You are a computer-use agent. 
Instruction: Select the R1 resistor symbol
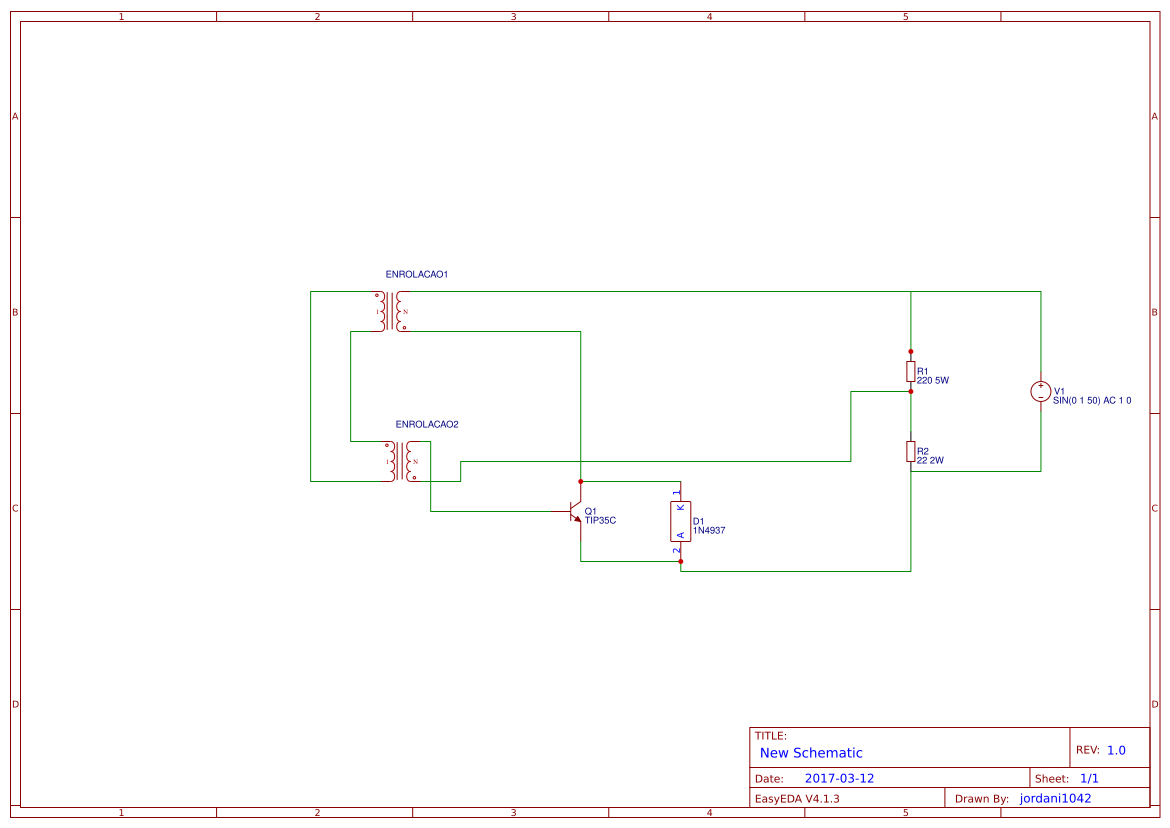910,372
